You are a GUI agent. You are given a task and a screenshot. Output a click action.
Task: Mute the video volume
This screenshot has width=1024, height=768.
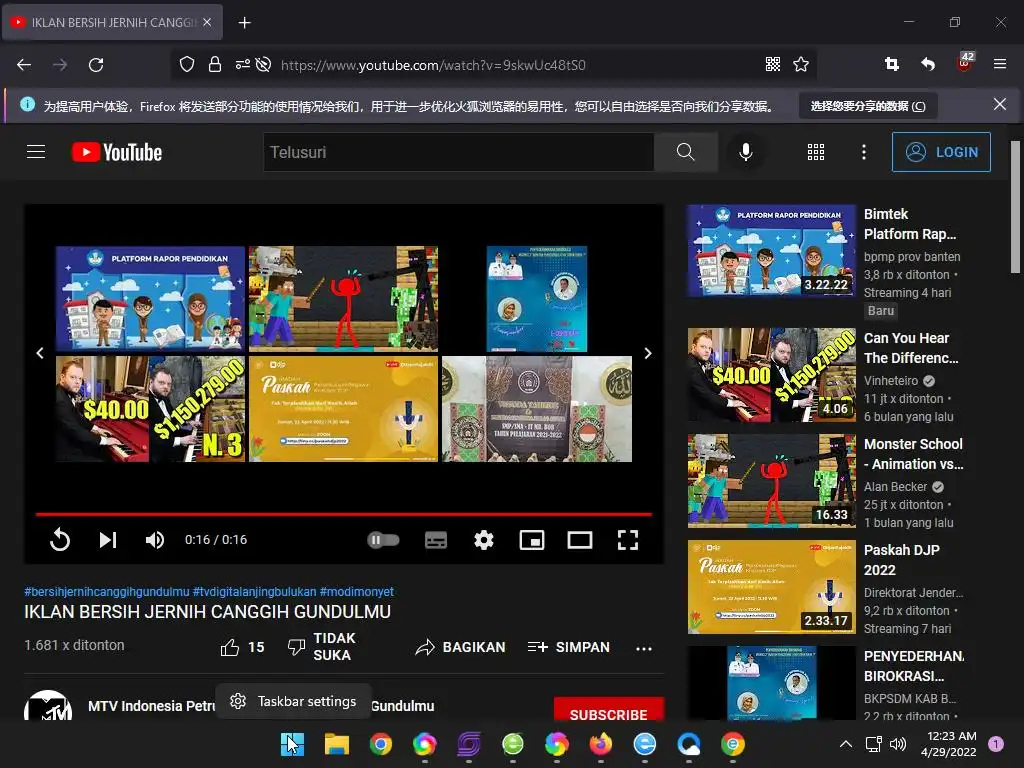155,540
